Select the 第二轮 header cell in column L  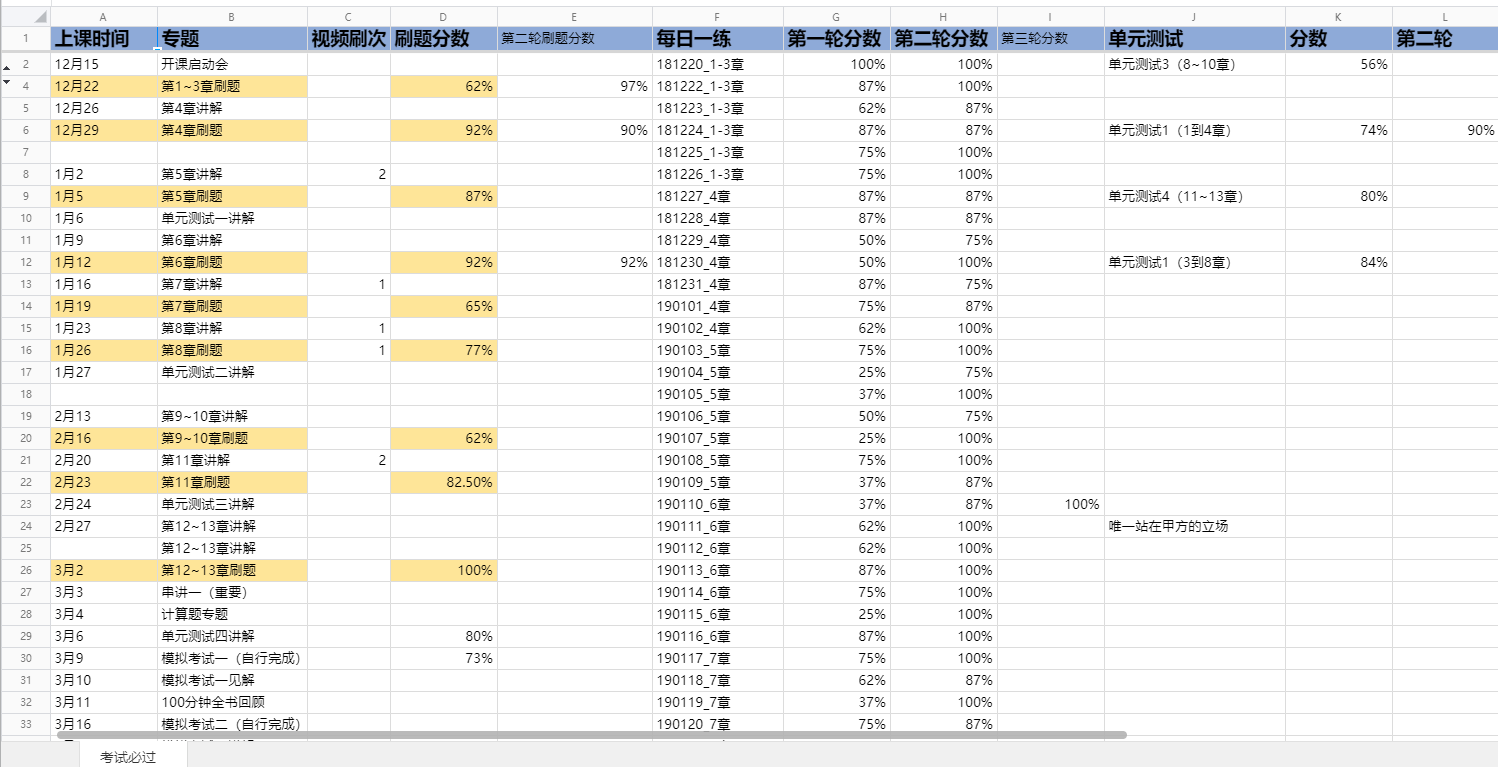(1445, 39)
